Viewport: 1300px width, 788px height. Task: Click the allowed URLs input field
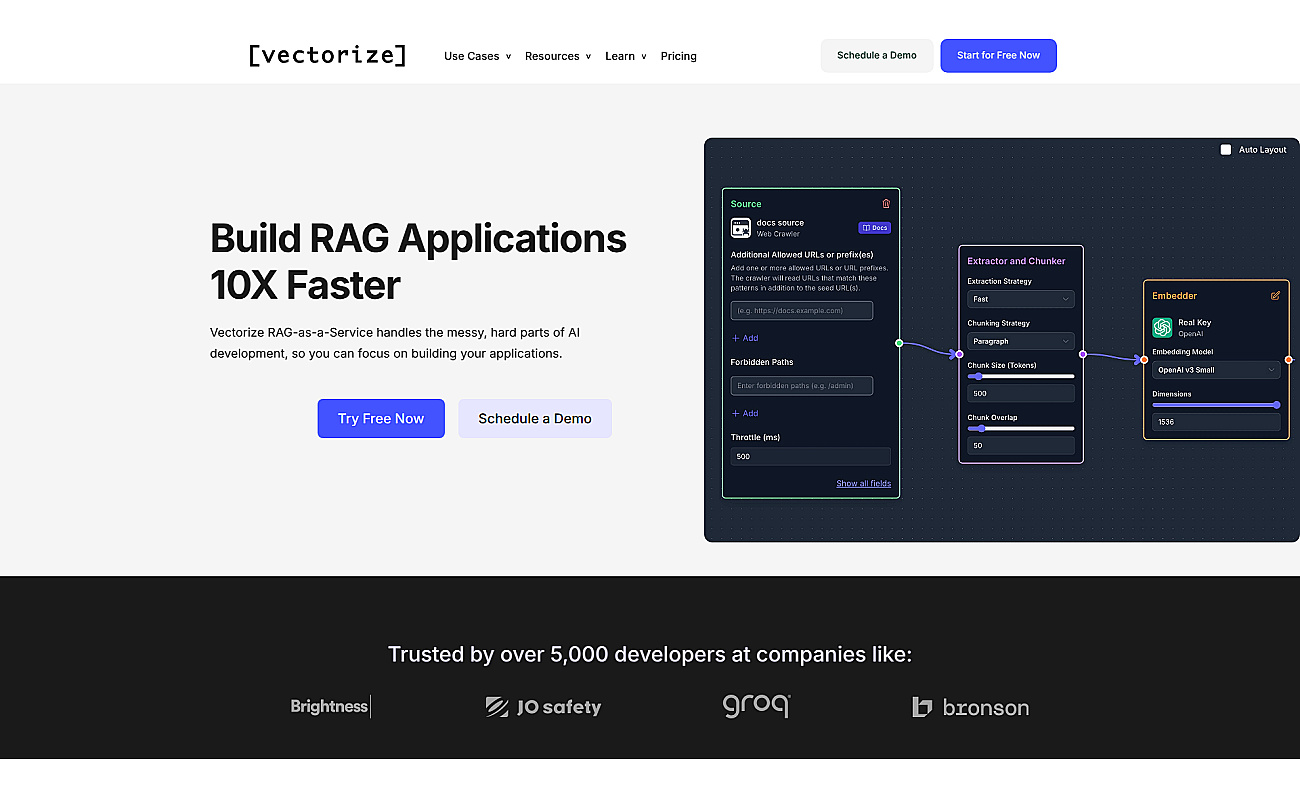[x=802, y=310]
